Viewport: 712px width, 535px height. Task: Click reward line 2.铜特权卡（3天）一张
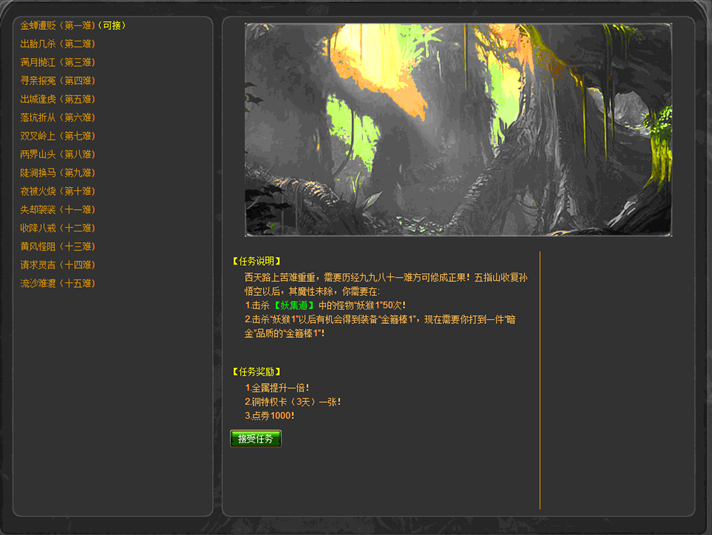(x=293, y=402)
